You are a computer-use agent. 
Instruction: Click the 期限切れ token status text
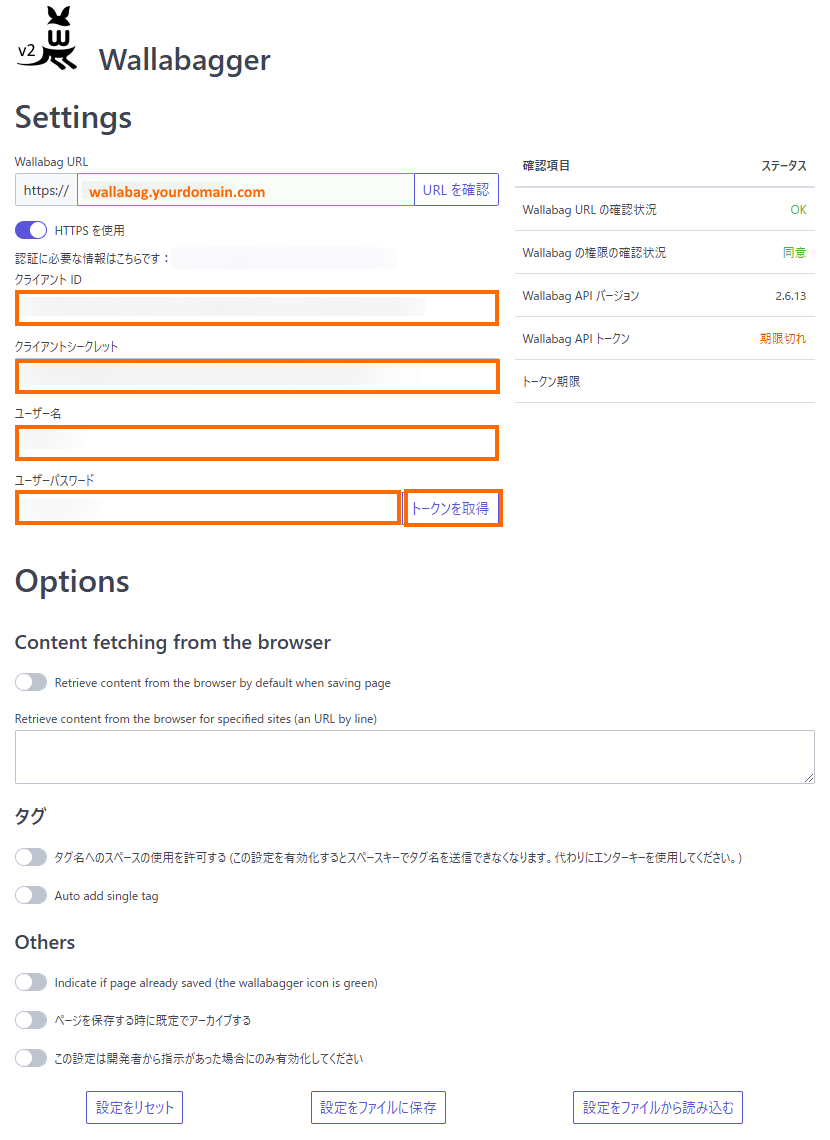pos(783,339)
